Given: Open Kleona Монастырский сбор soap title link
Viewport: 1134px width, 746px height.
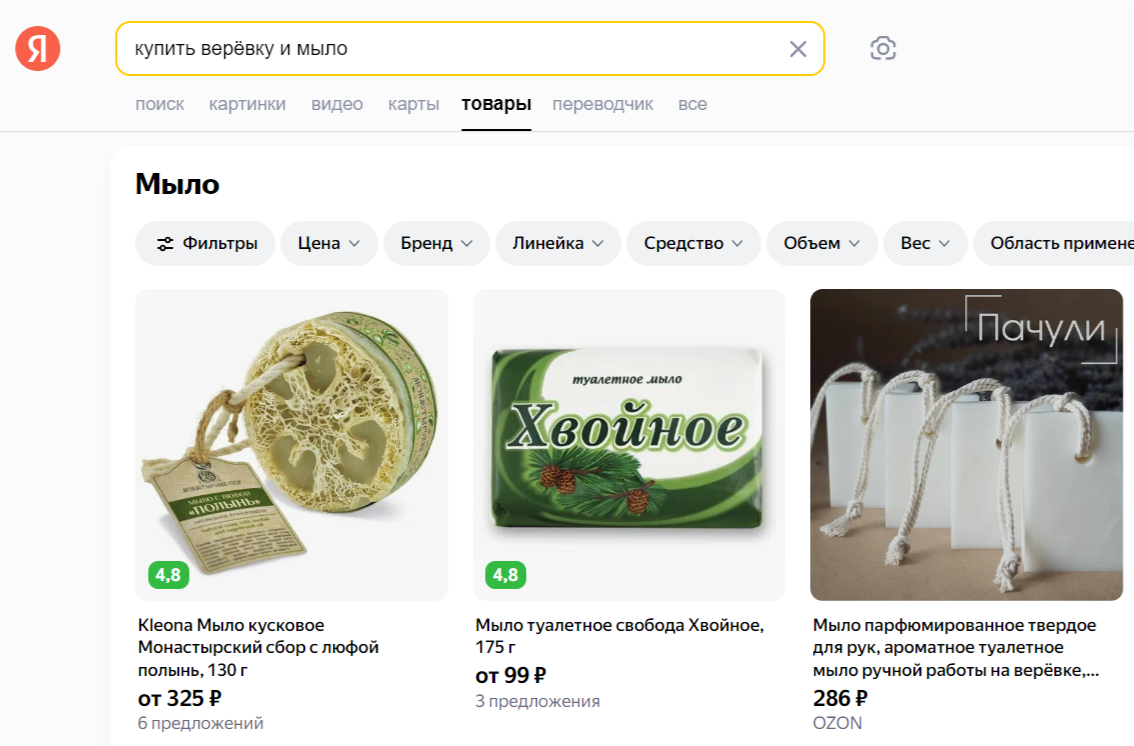Looking at the screenshot, I should coord(258,647).
